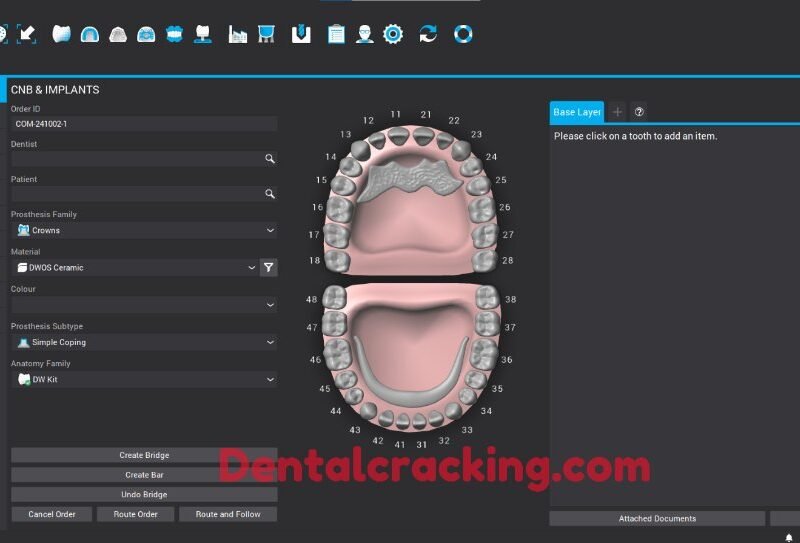Click the question mark help tab icon

point(639,112)
